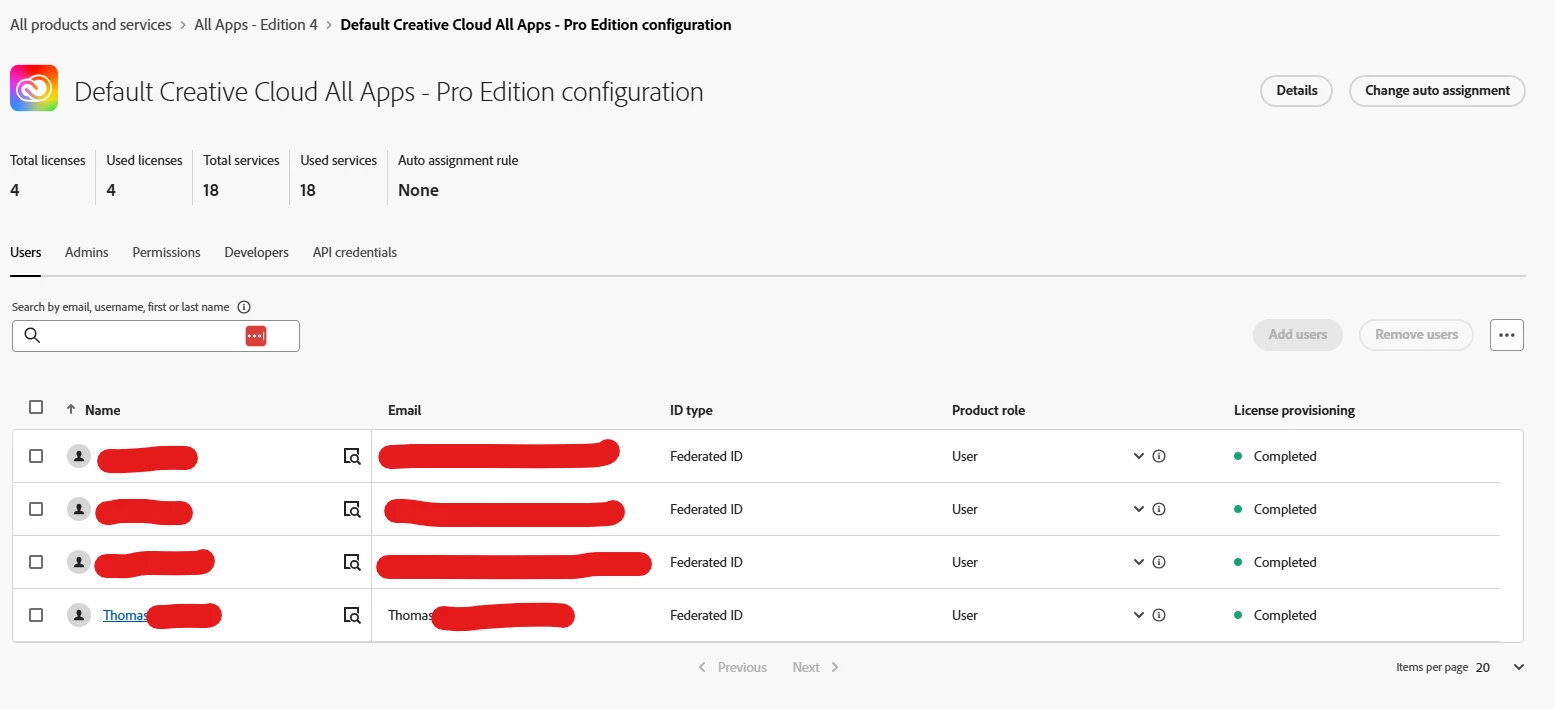Viewport: 1555px width, 709px height.
Task: Click the Total licenses stat
Action: coord(48,176)
